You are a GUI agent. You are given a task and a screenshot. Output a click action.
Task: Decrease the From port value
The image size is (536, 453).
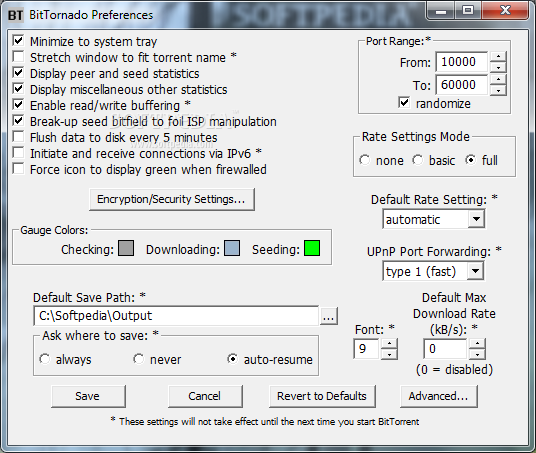[x=498, y=67]
